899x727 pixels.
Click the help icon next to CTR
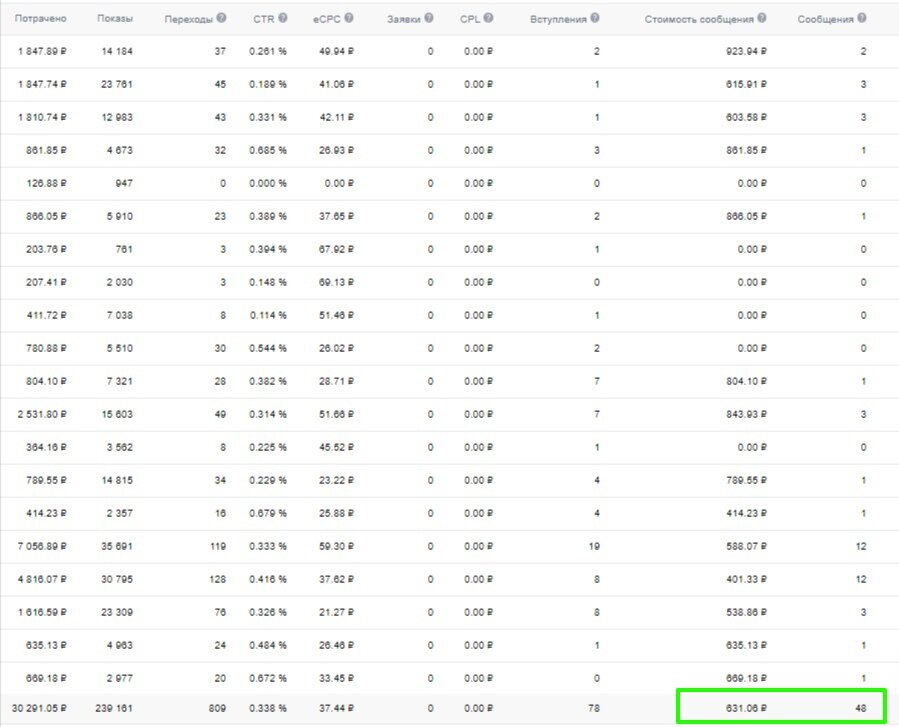coord(283,18)
